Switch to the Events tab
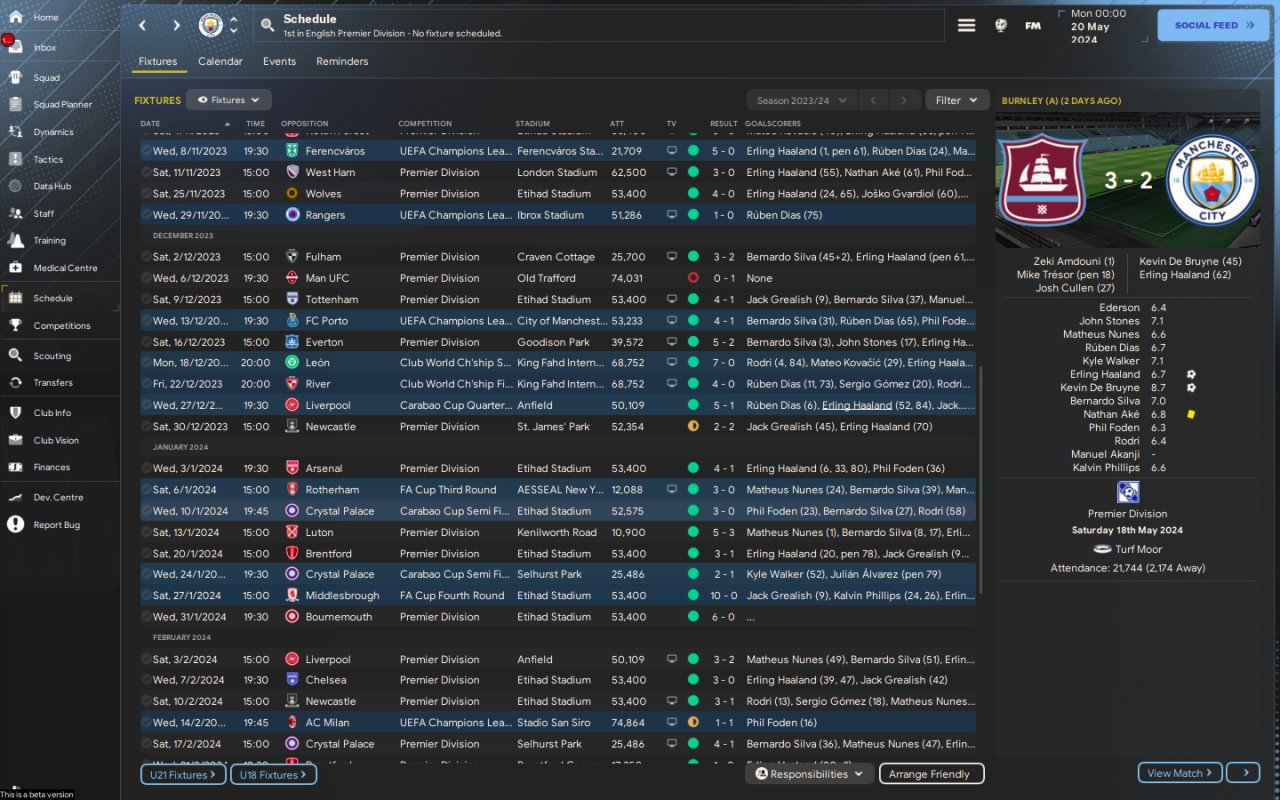 pyautogui.click(x=279, y=61)
